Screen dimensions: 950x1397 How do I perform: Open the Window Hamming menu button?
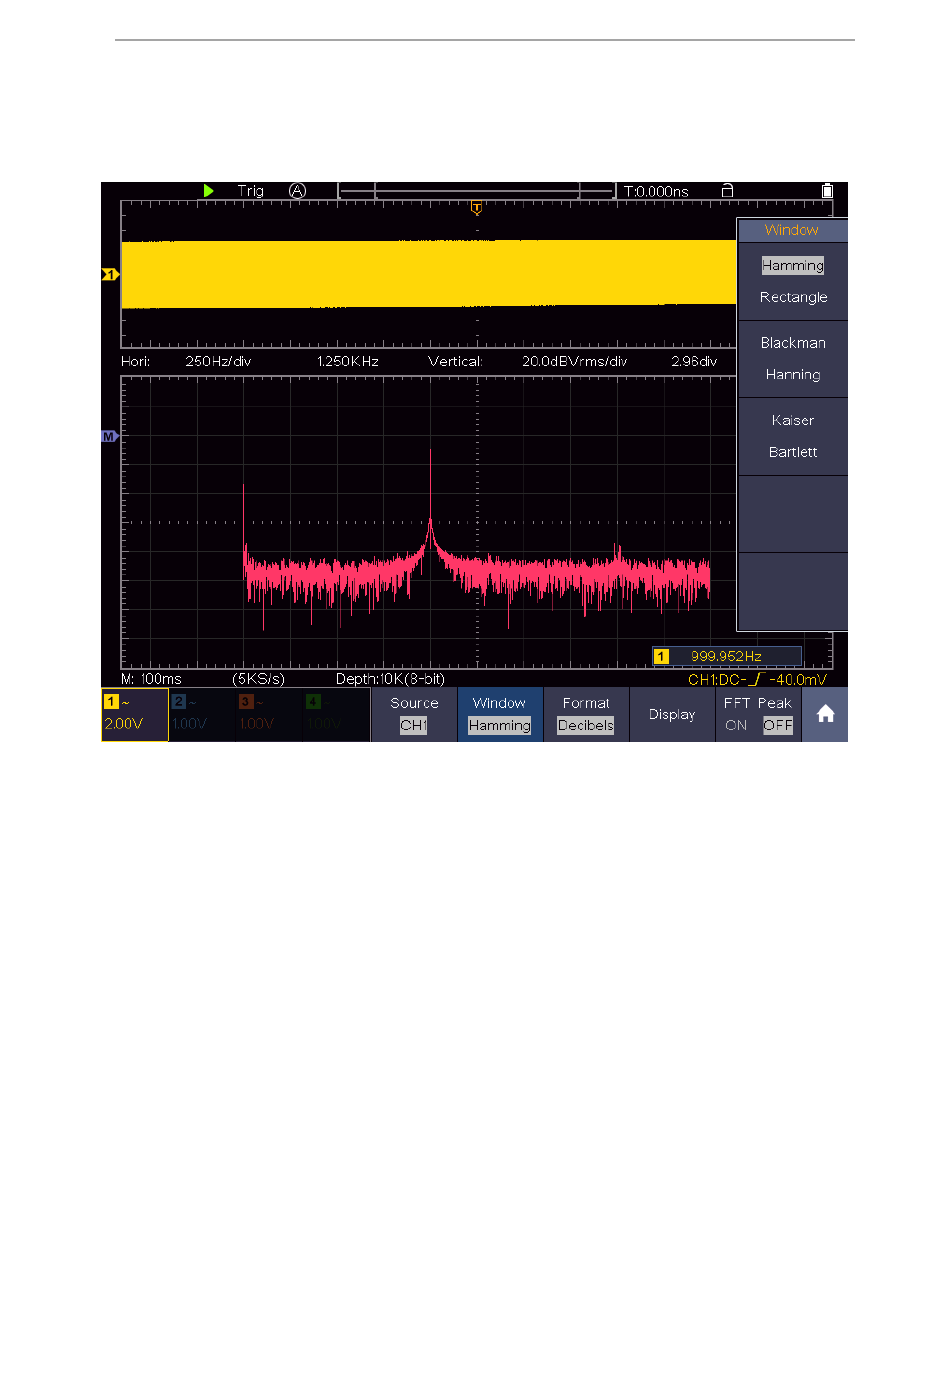tap(500, 714)
